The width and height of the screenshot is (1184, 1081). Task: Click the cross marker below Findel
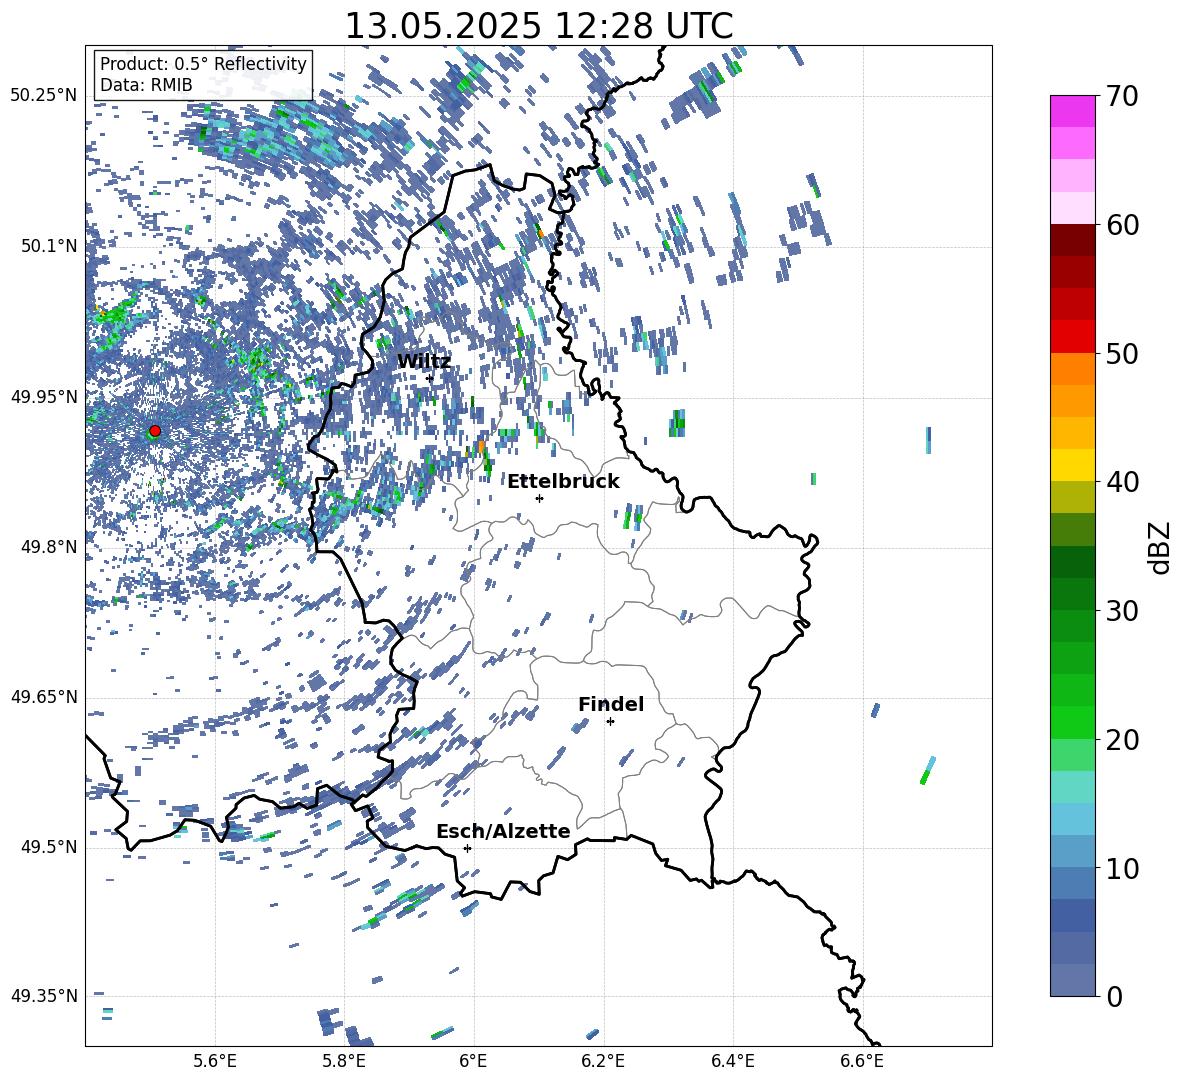point(610,722)
